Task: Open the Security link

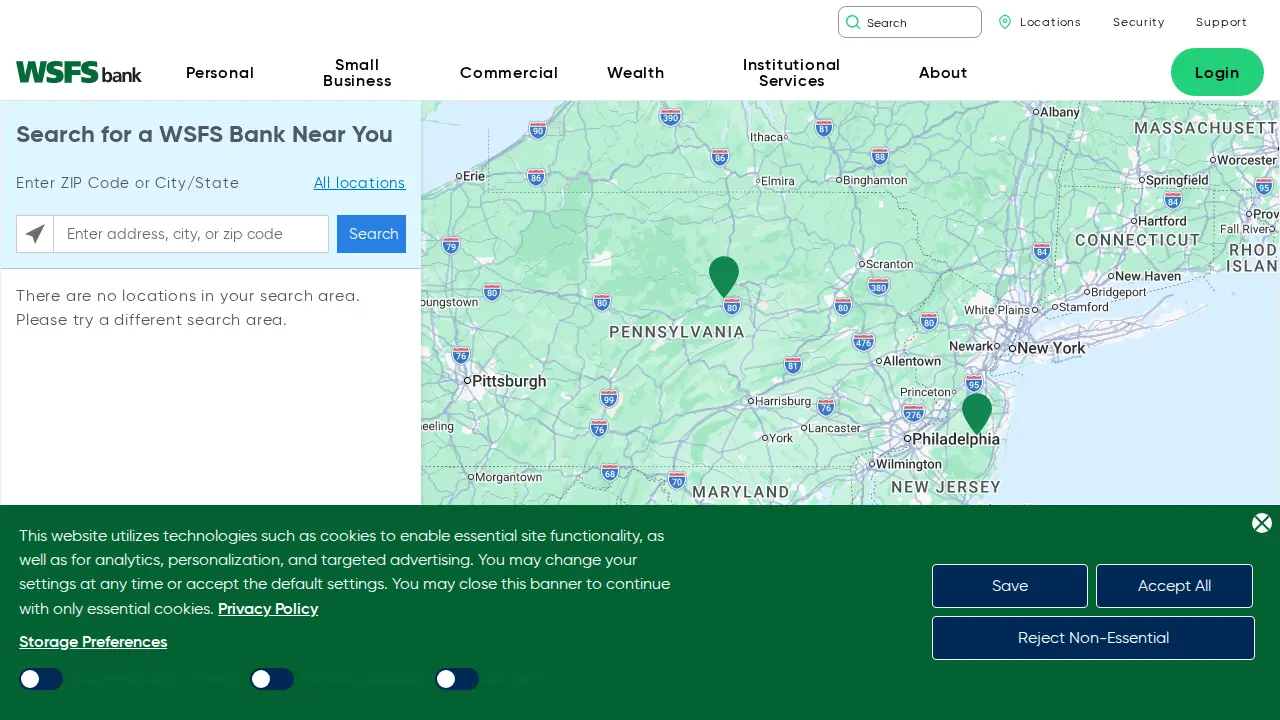Action: point(1139,22)
